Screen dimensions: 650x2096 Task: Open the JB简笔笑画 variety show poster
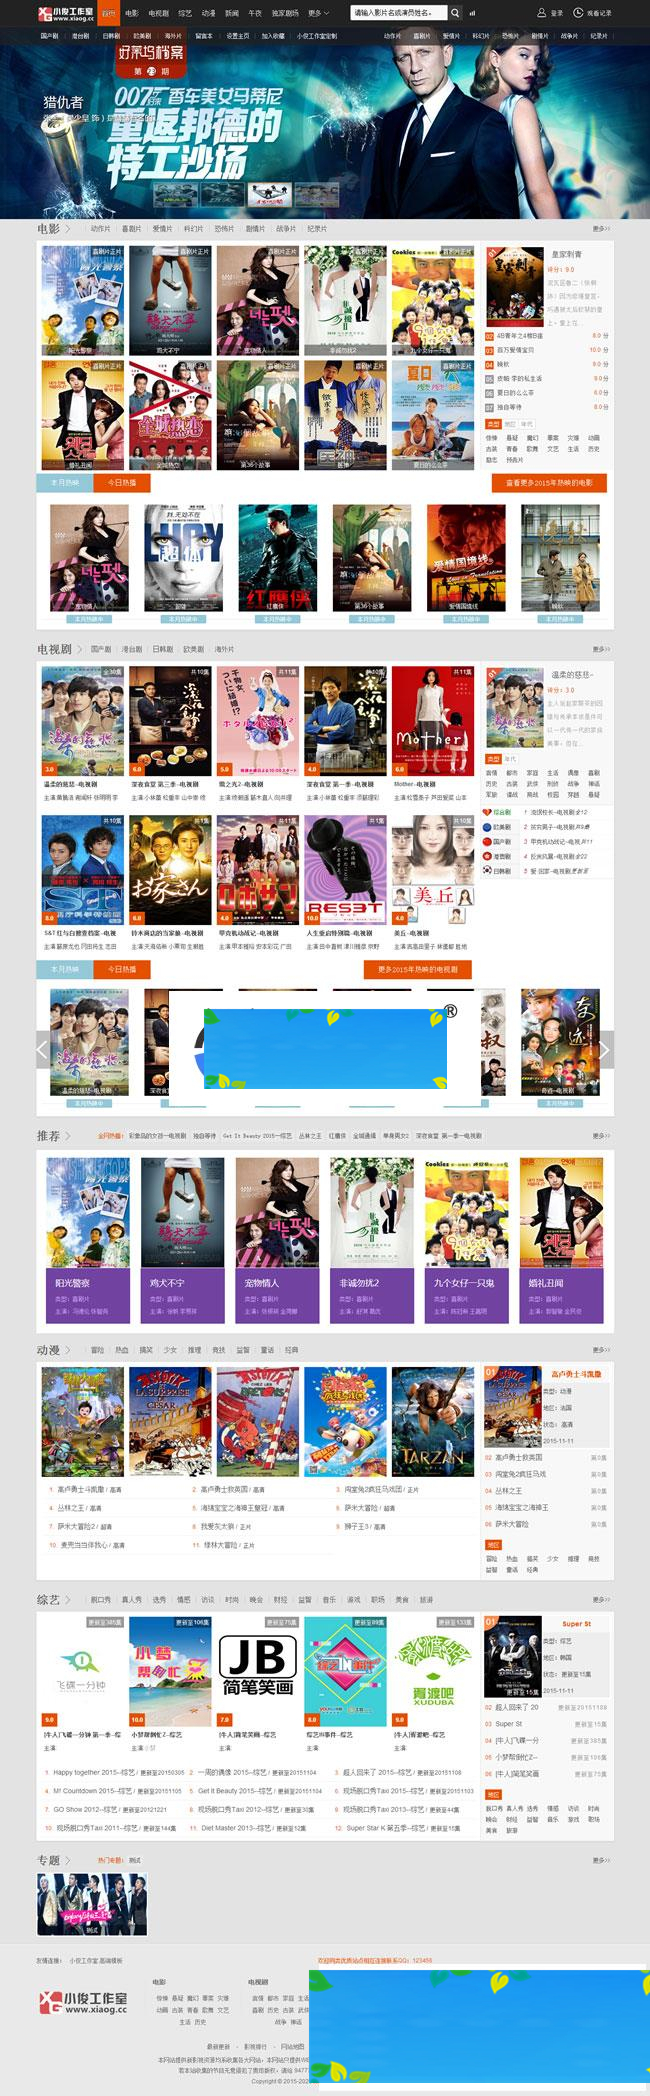pyautogui.click(x=258, y=1671)
